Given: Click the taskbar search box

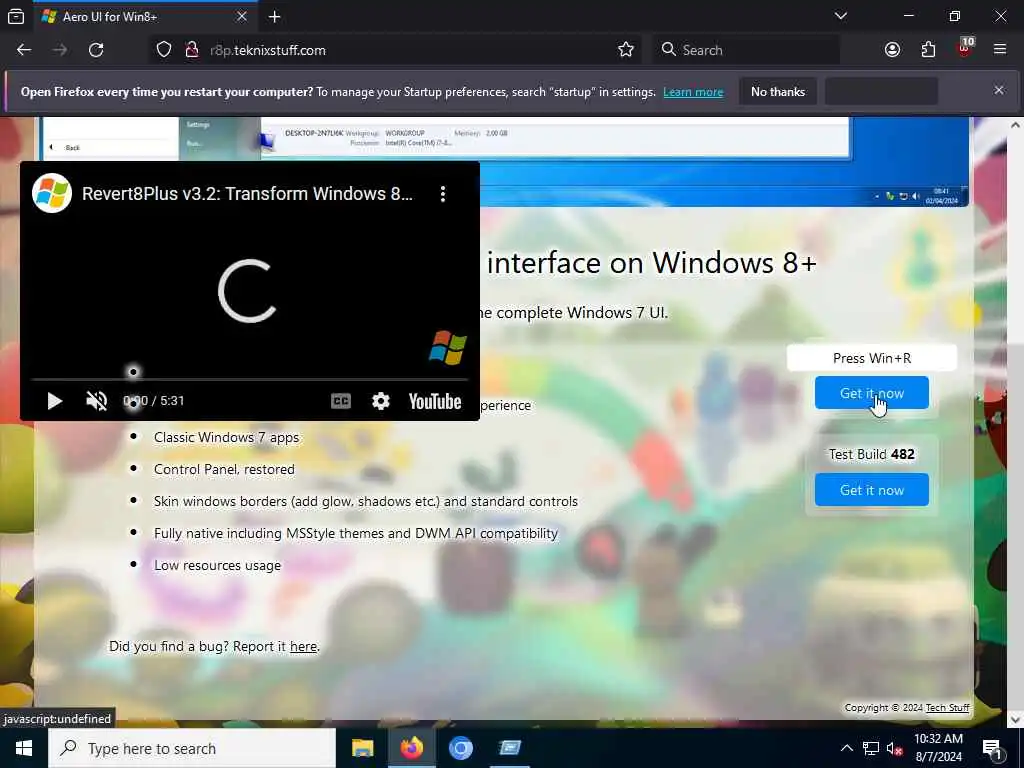Looking at the screenshot, I should click(x=192, y=748).
